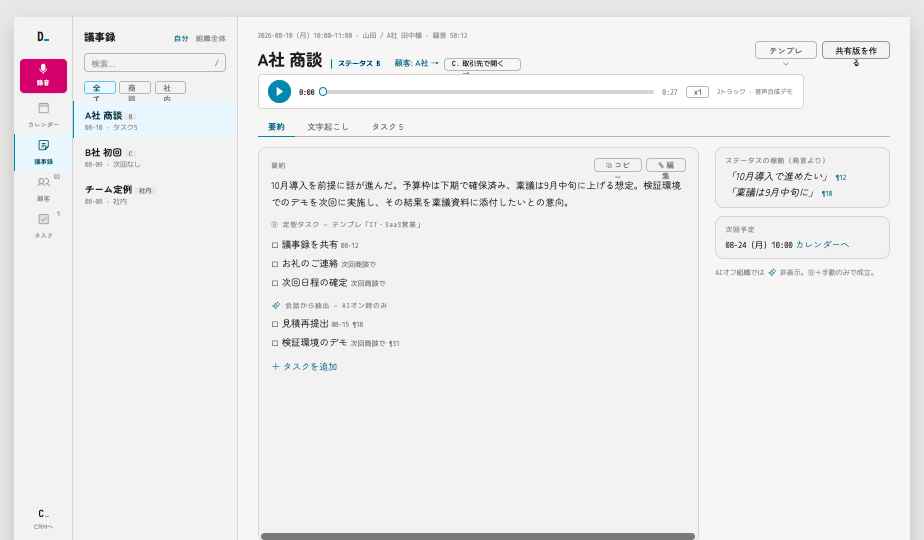Open the カレンダー sidebar icon

pyautogui.click(x=43, y=114)
